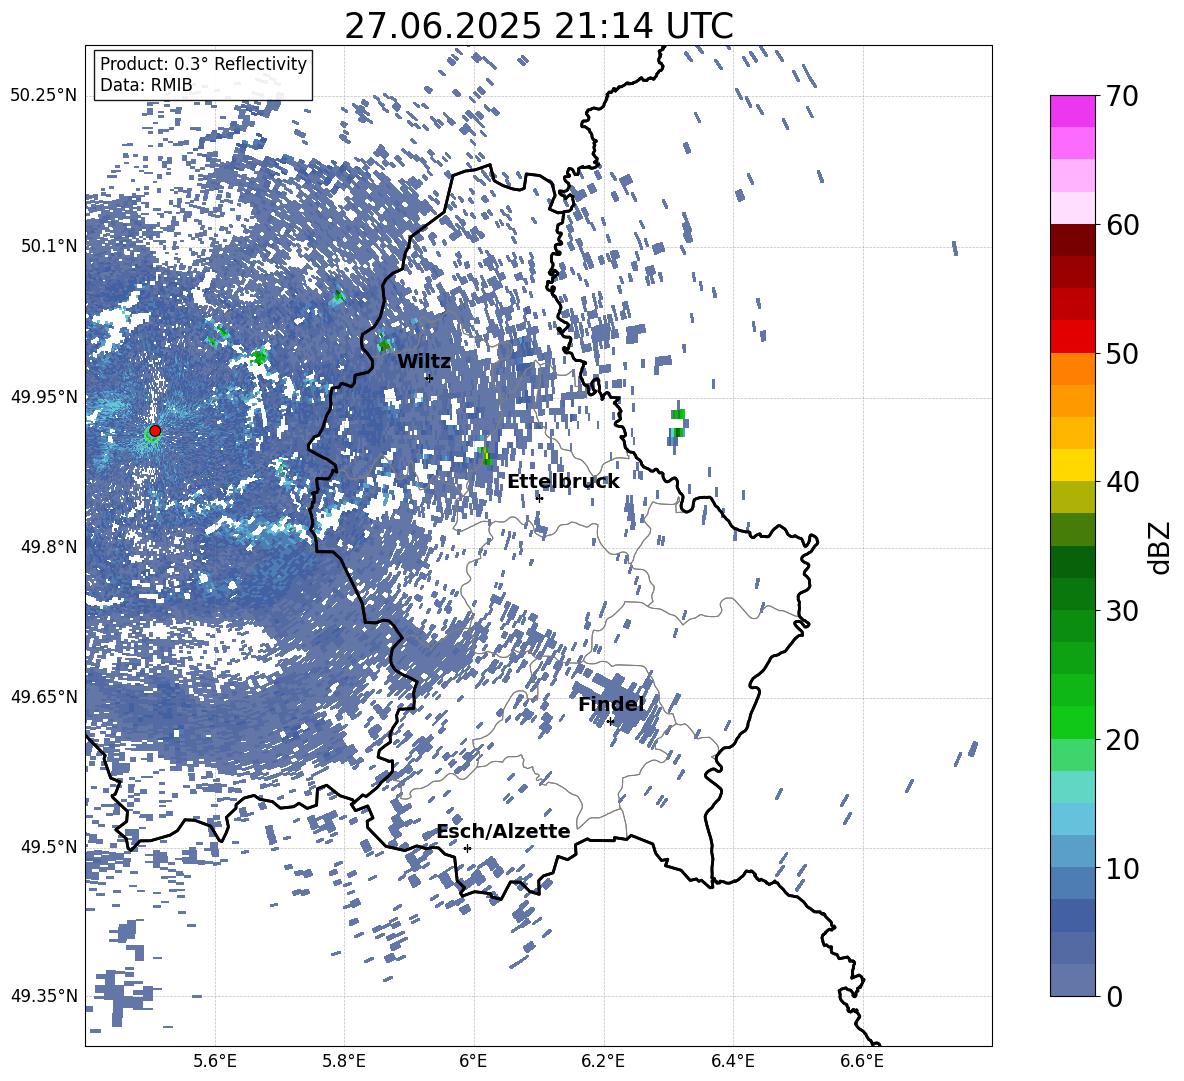Click the Ettelbruck location cross marker
The height and width of the screenshot is (1081, 1184).
pyautogui.click(x=539, y=498)
